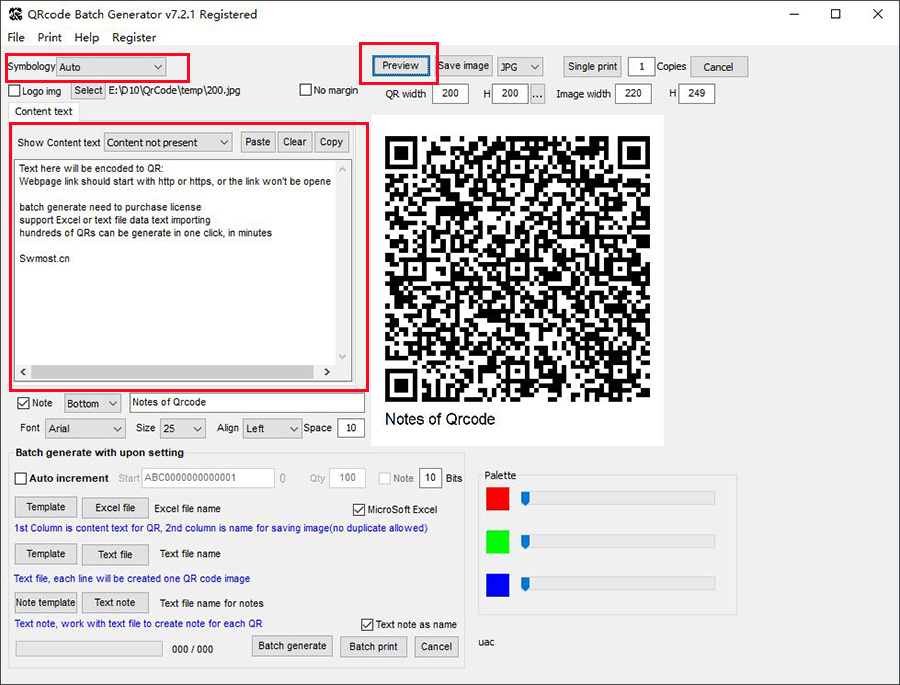Click inside the content text area
This screenshot has height=685, width=900.
click(x=175, y=262)
